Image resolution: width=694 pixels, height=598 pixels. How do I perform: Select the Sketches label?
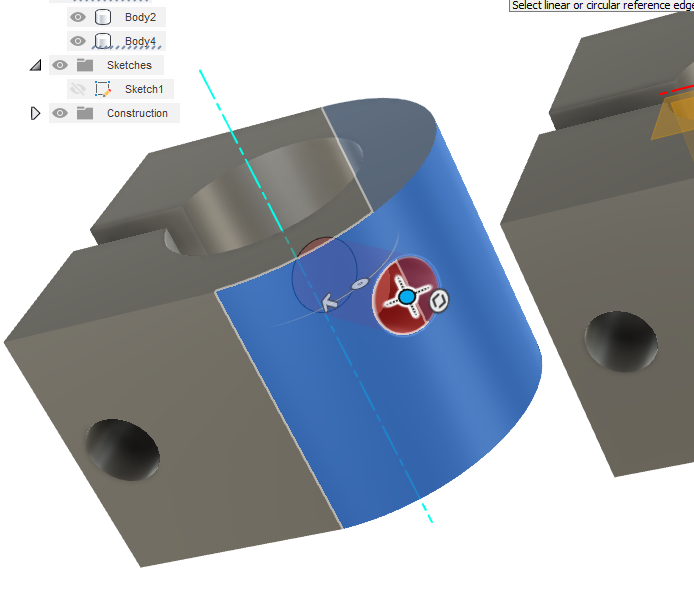[x=129, y=65]
